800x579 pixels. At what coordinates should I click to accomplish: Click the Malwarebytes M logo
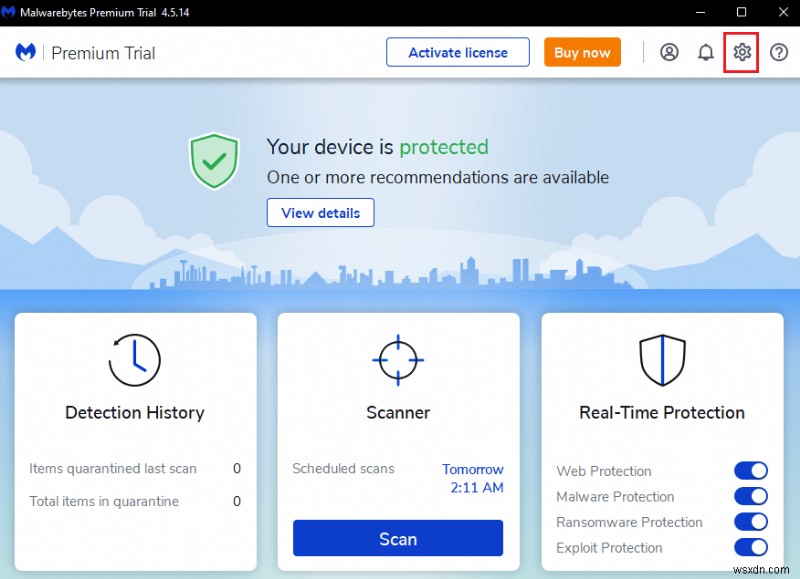24,52
